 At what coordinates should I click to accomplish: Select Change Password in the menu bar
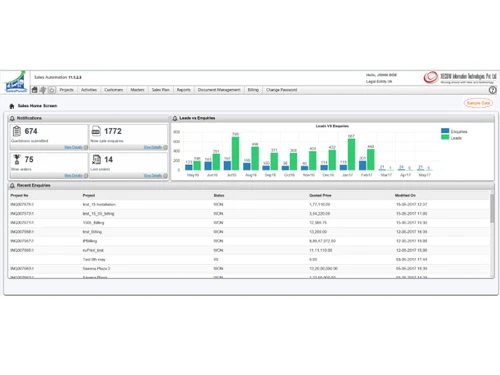(282, 90)
